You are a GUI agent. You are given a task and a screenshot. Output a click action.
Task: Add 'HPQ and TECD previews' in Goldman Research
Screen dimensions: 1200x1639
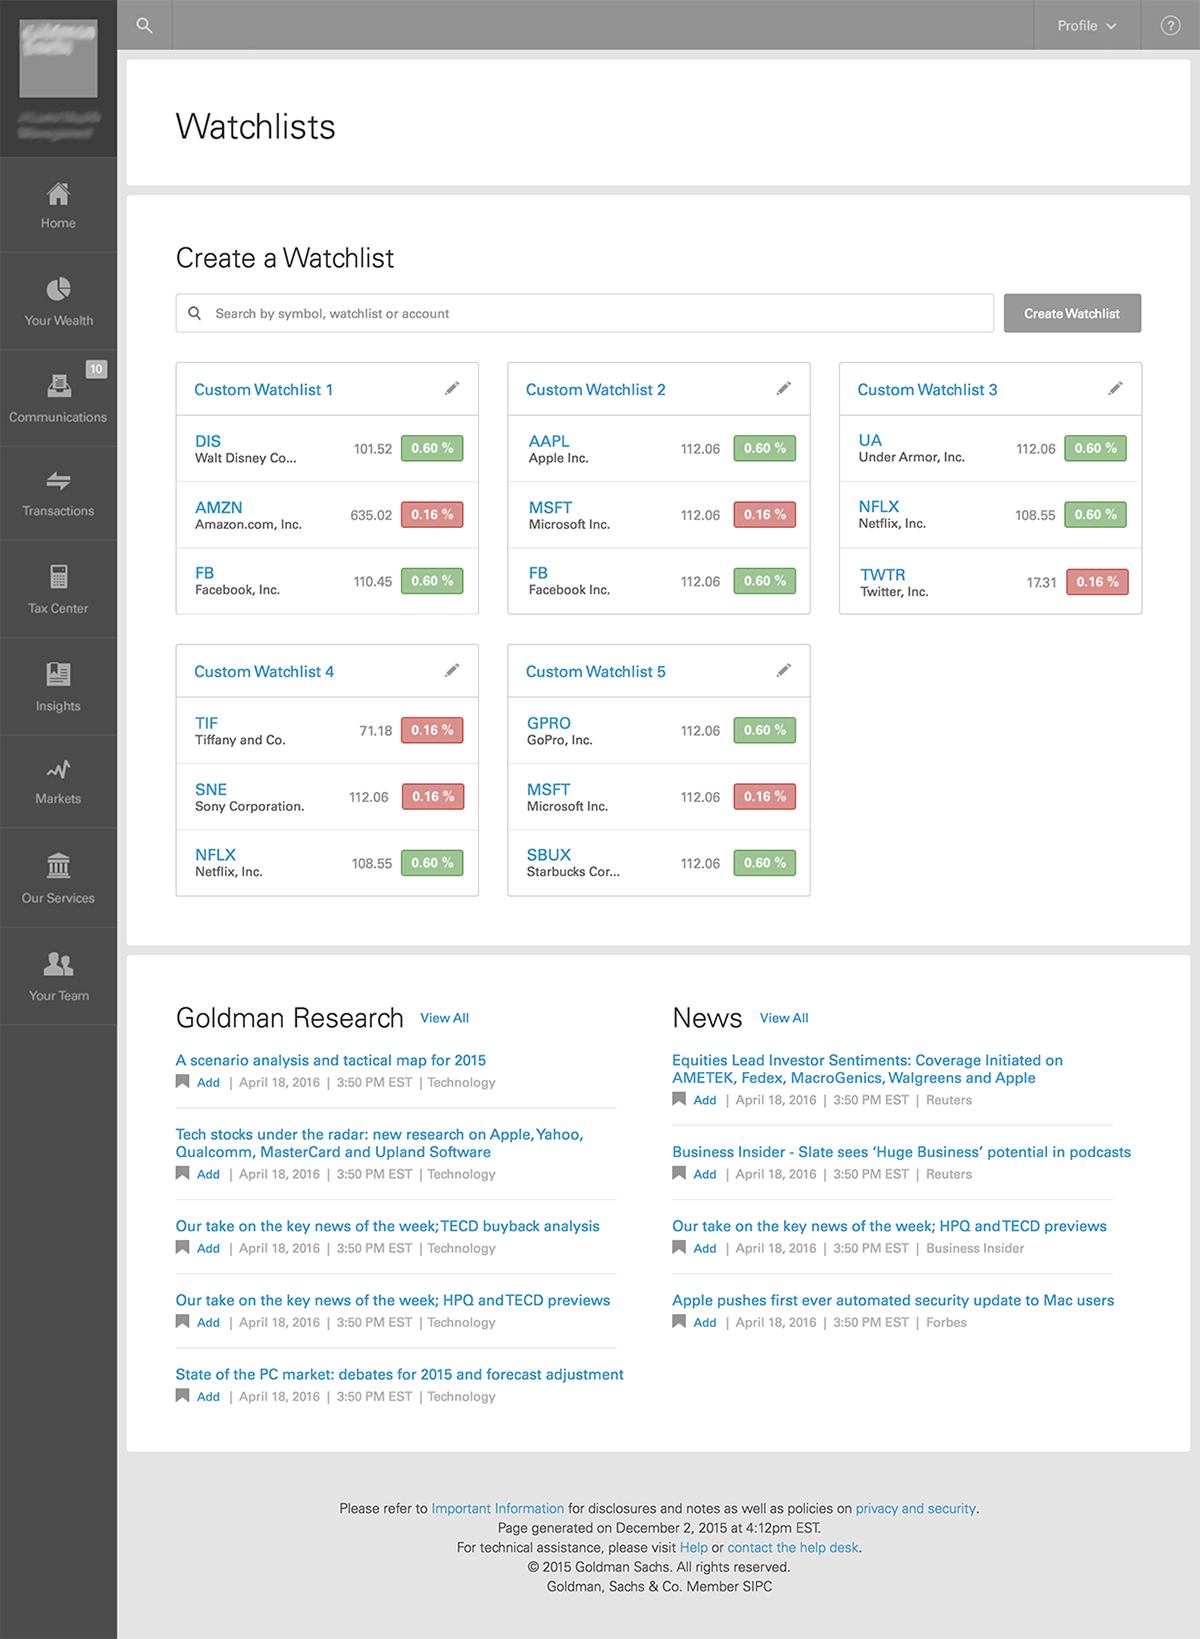click(208, 1322)
